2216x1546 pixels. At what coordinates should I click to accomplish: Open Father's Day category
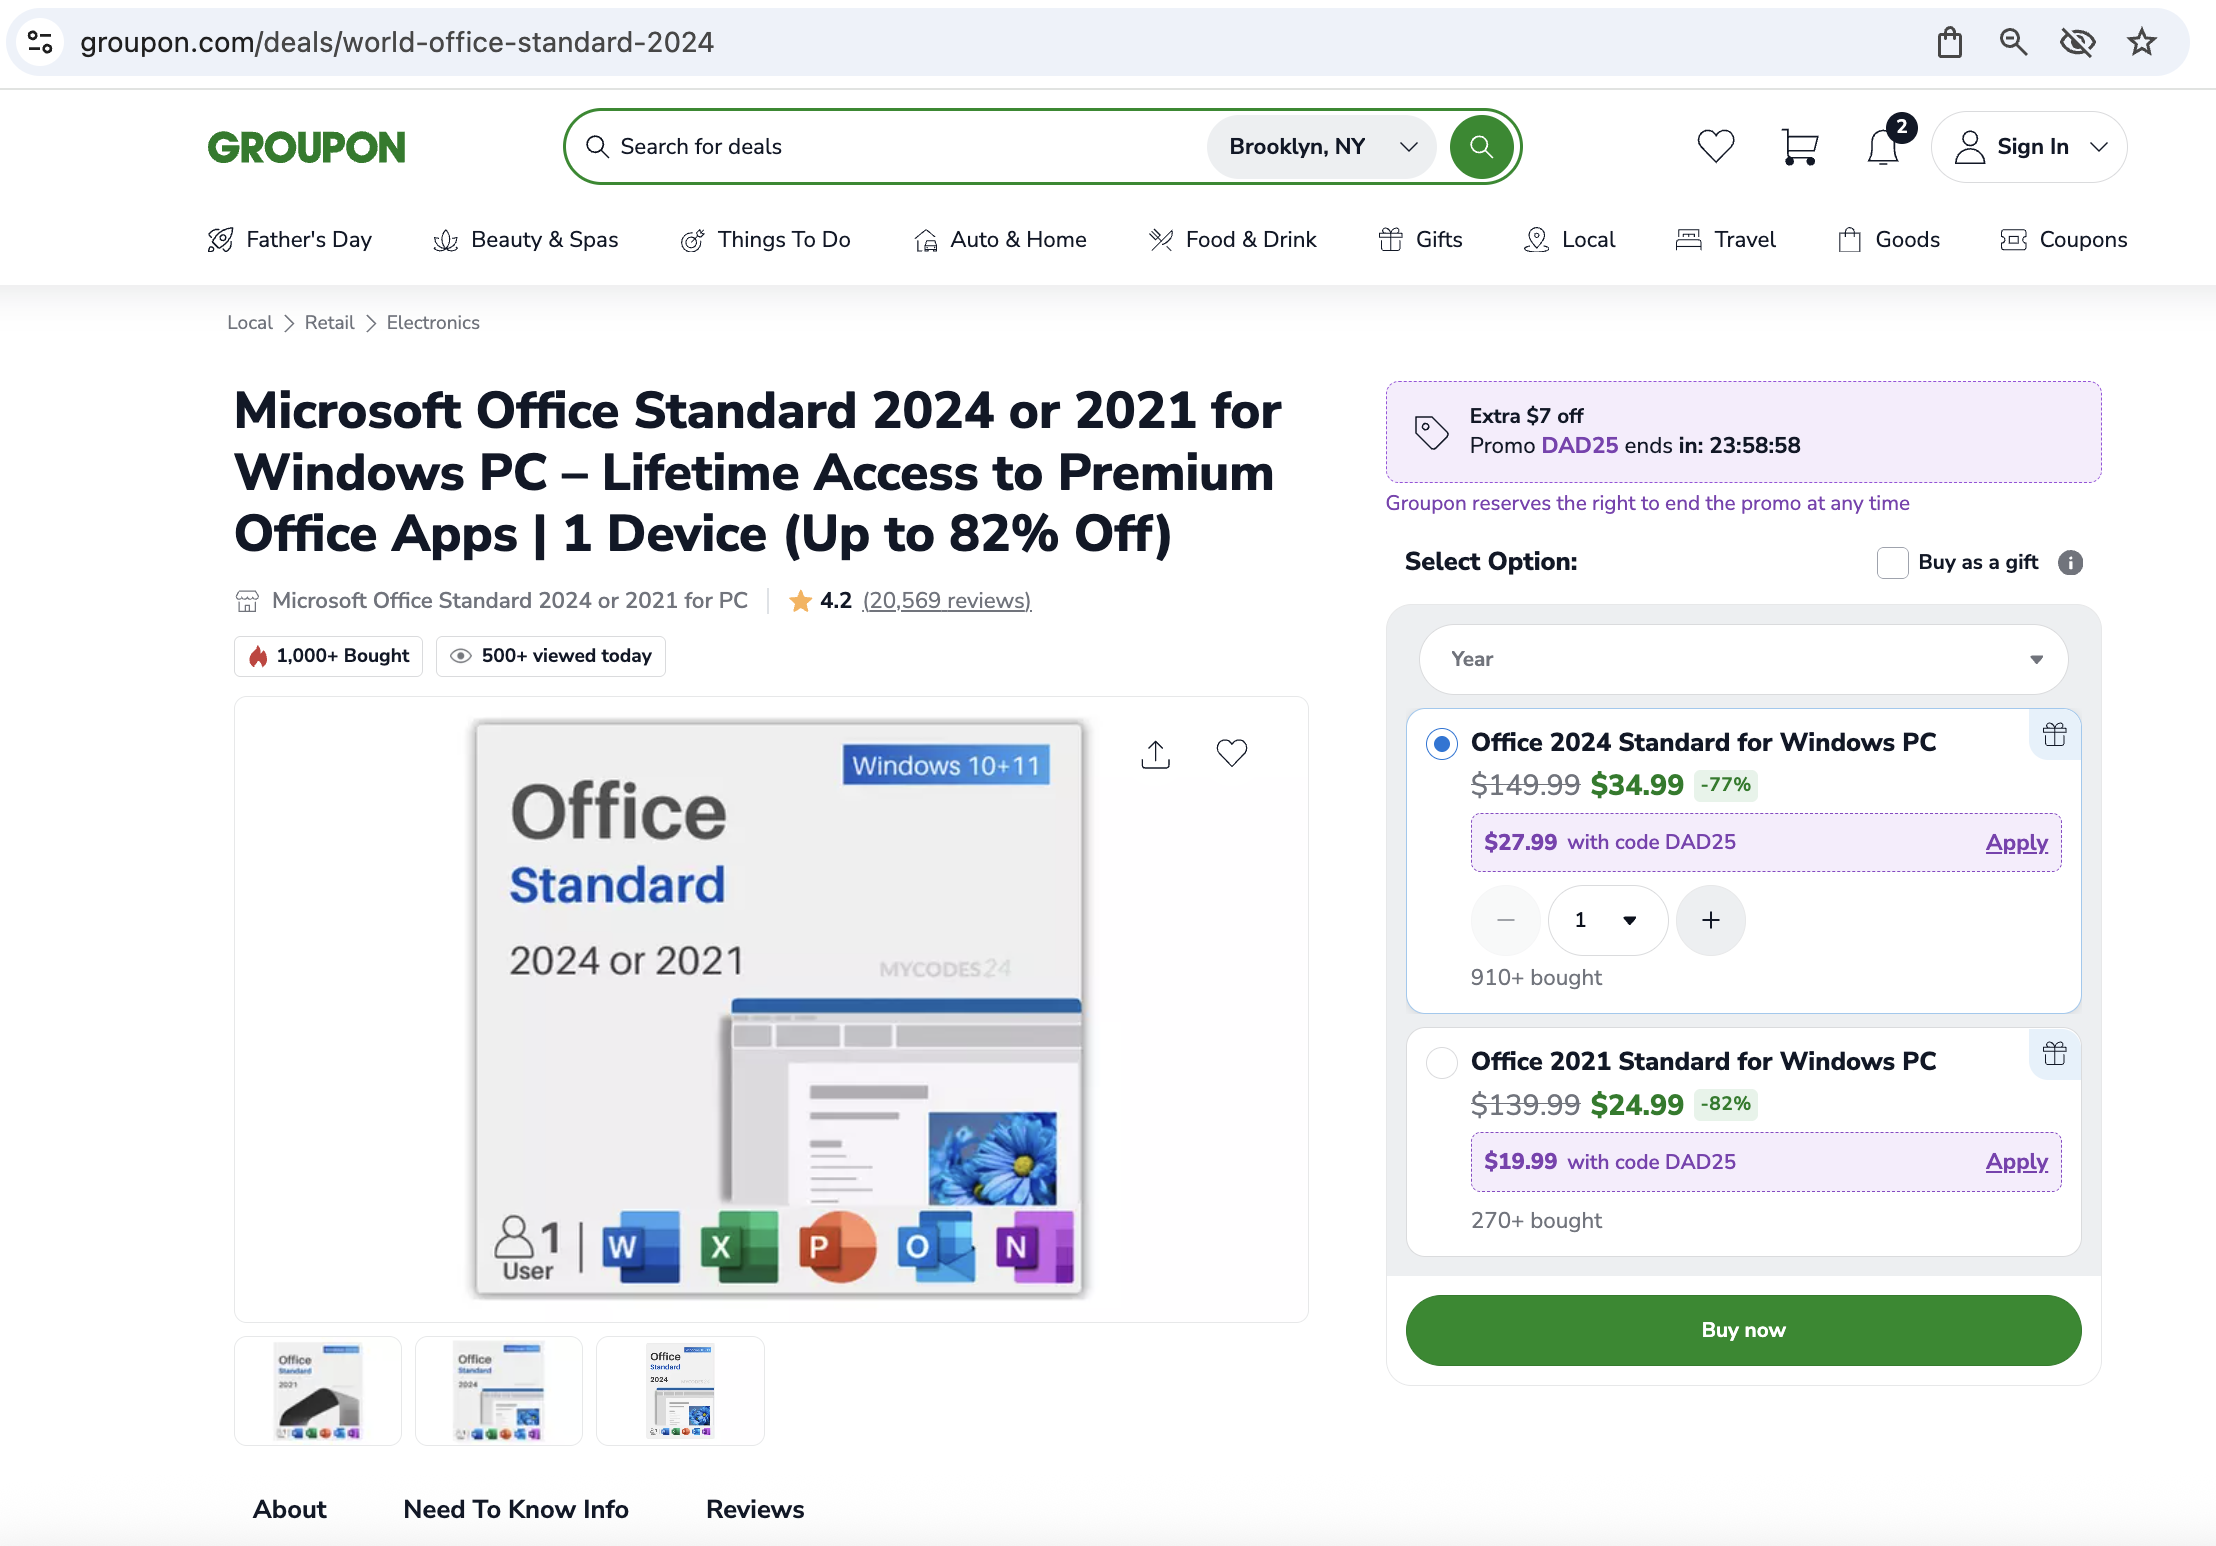[290, 240]
